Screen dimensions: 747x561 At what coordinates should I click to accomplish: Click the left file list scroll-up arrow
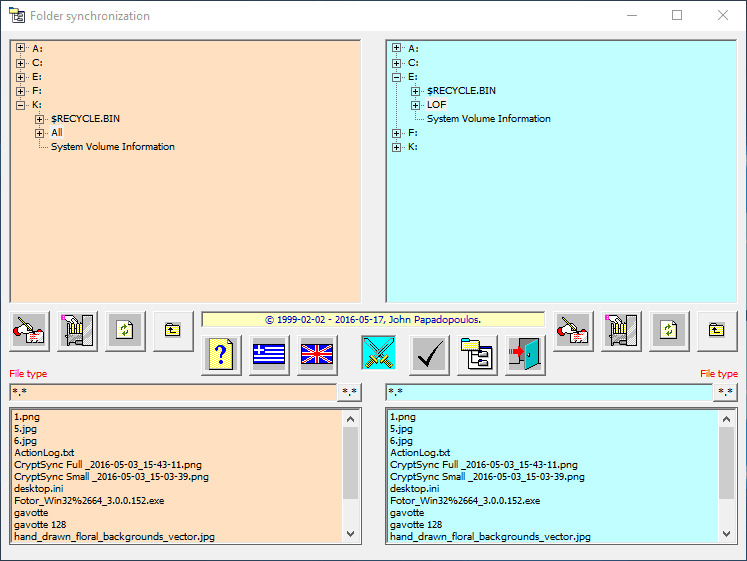coord(351,419)
